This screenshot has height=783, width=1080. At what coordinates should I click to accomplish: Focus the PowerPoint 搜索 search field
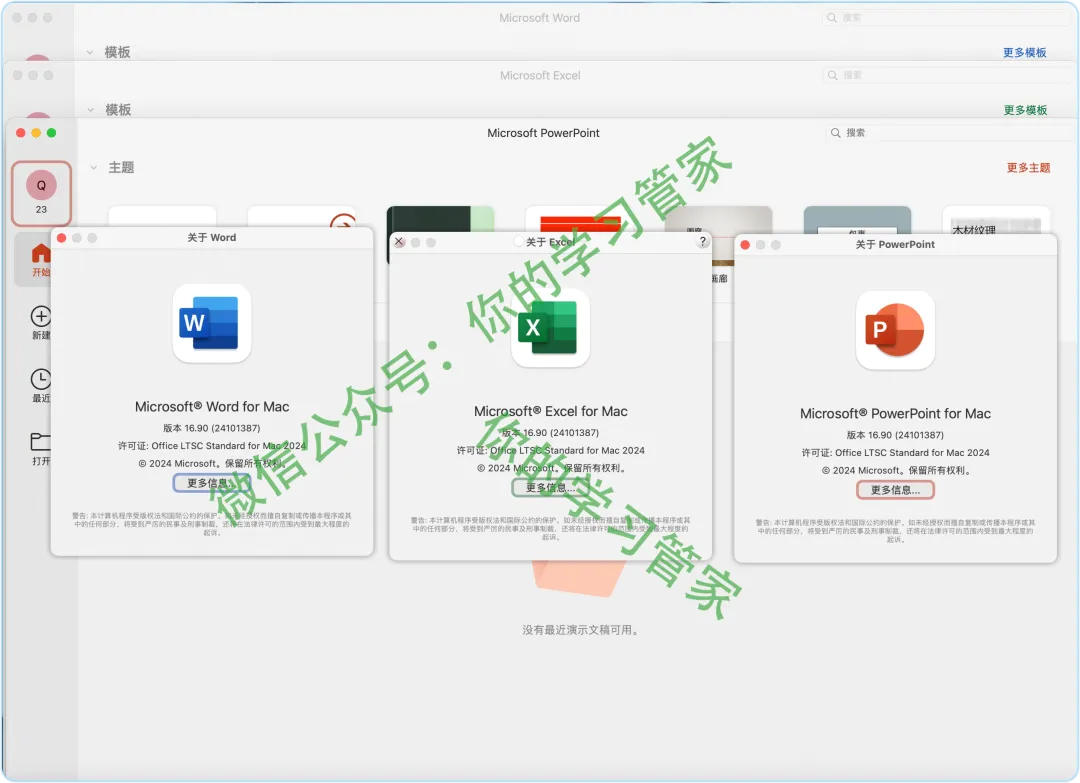tap(949, 133)
